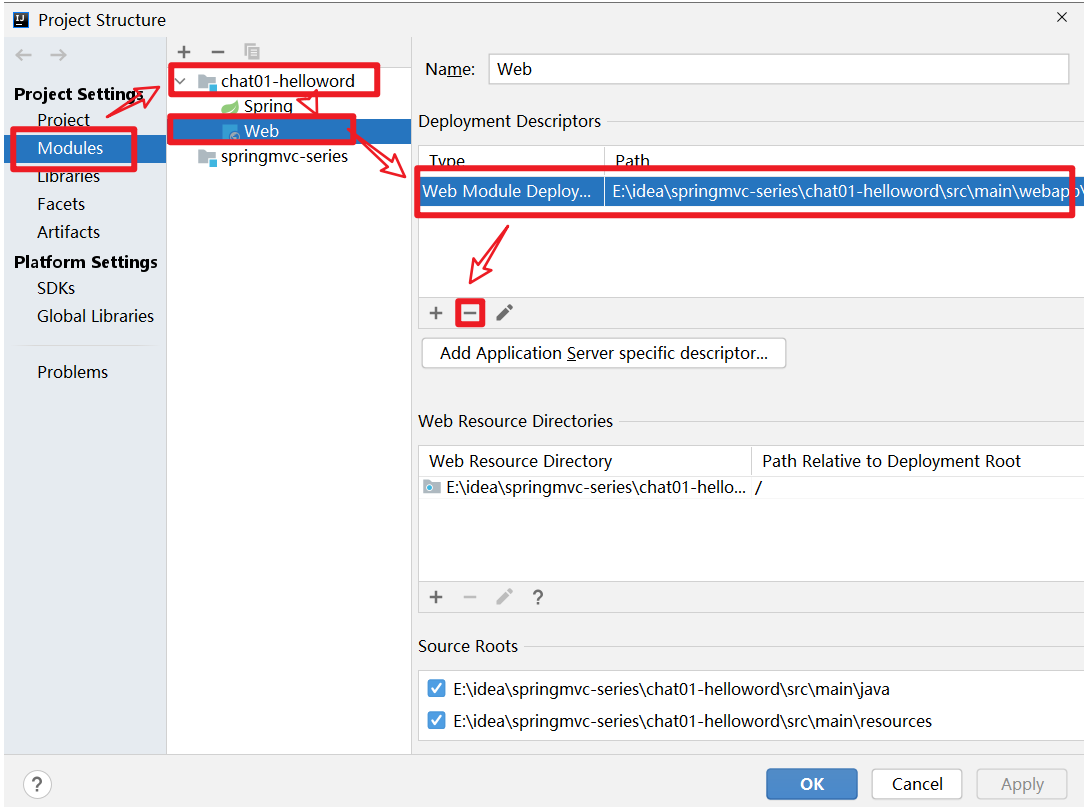
Task: Select the springmvc-series module
Action: coord(284,156)
